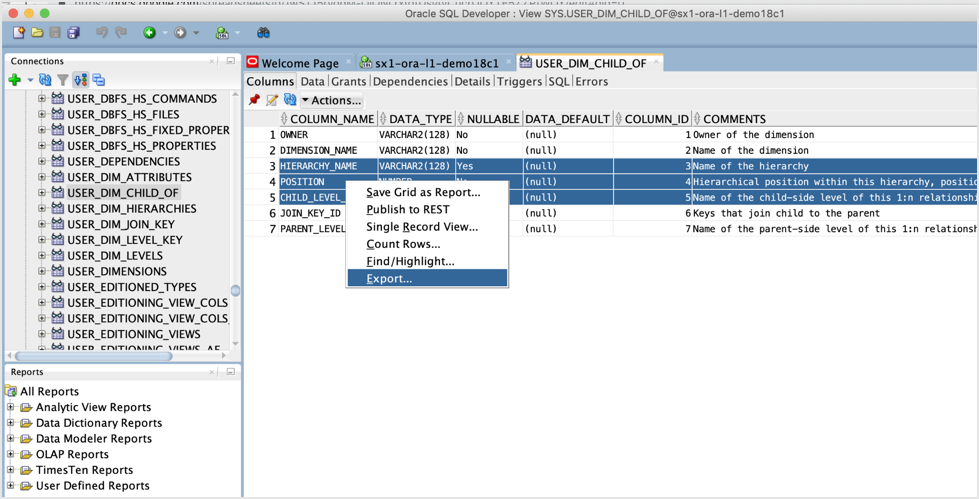This screenshot has width=979, height=499.
Task: Open the Details sub-tab
Action: click(473, 81)
